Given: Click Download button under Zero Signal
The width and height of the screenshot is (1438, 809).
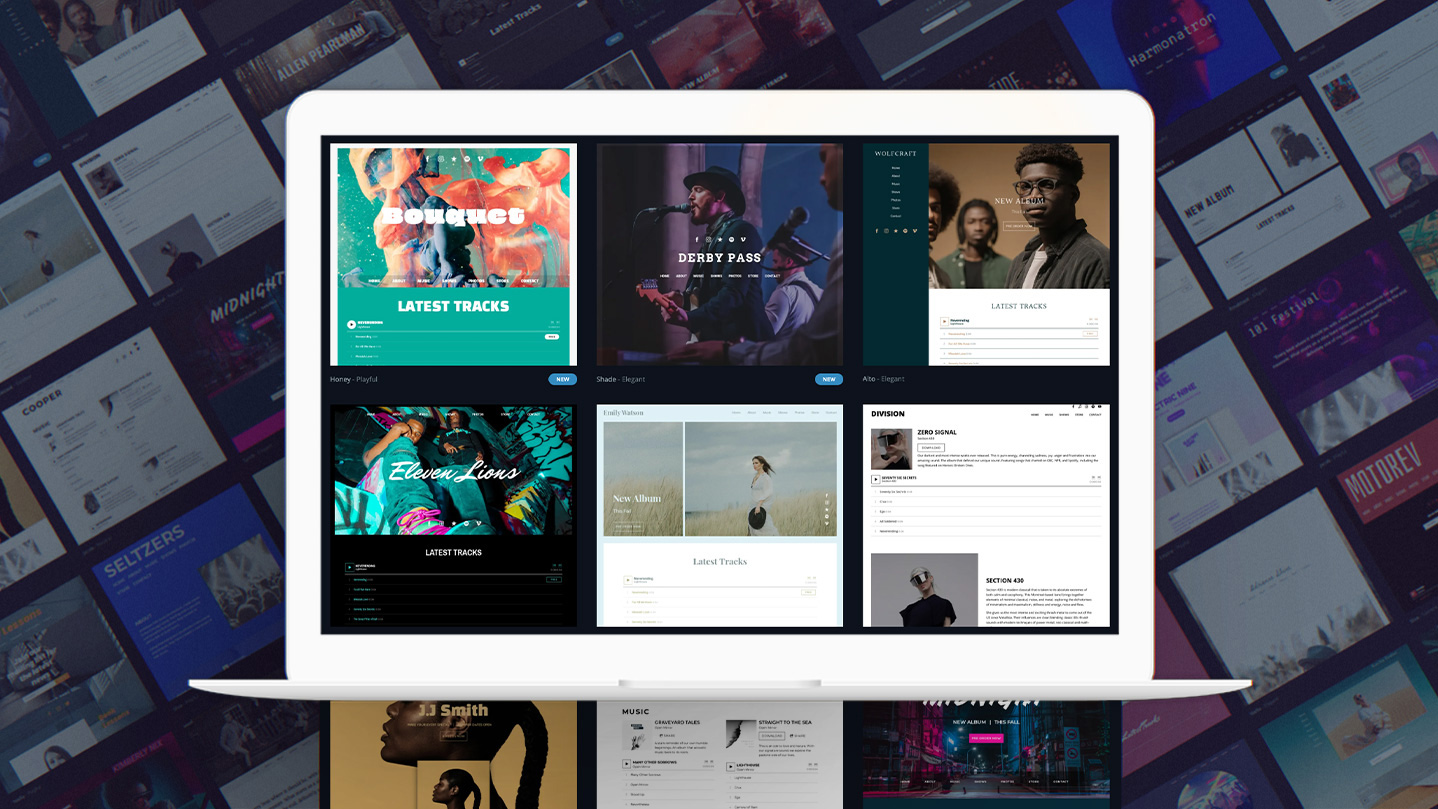Looking at the screenshot, I should (x=930, y=447).
